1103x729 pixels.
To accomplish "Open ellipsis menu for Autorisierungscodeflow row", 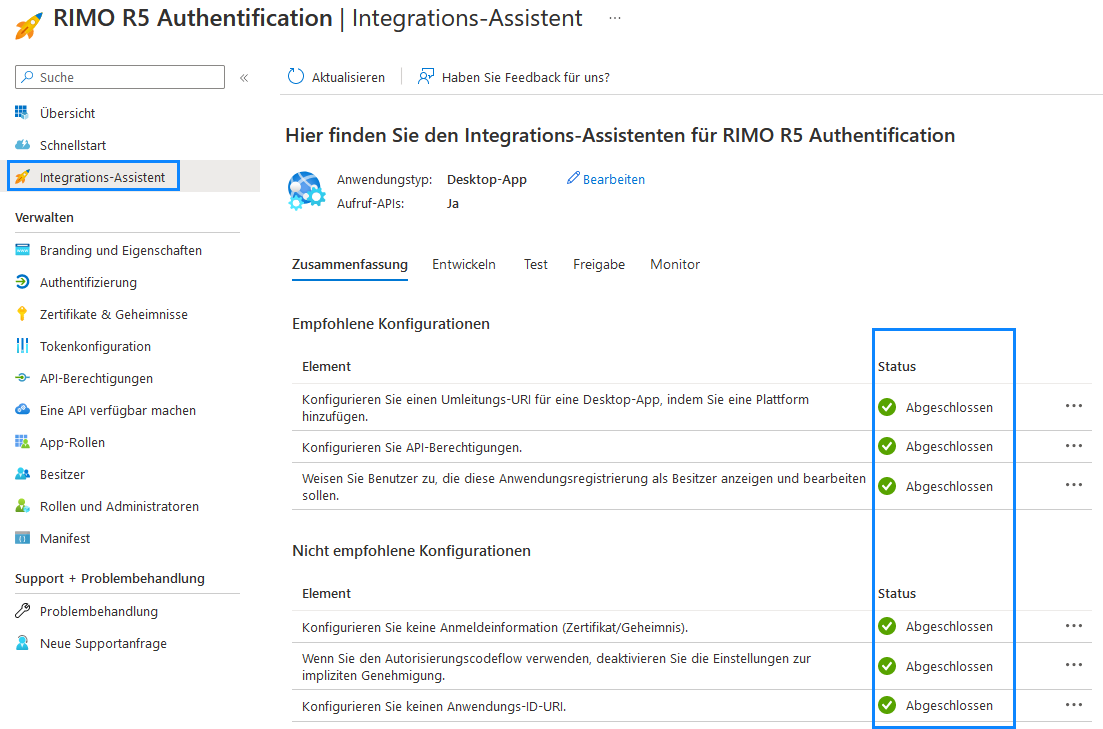I will click(1073, 665).
